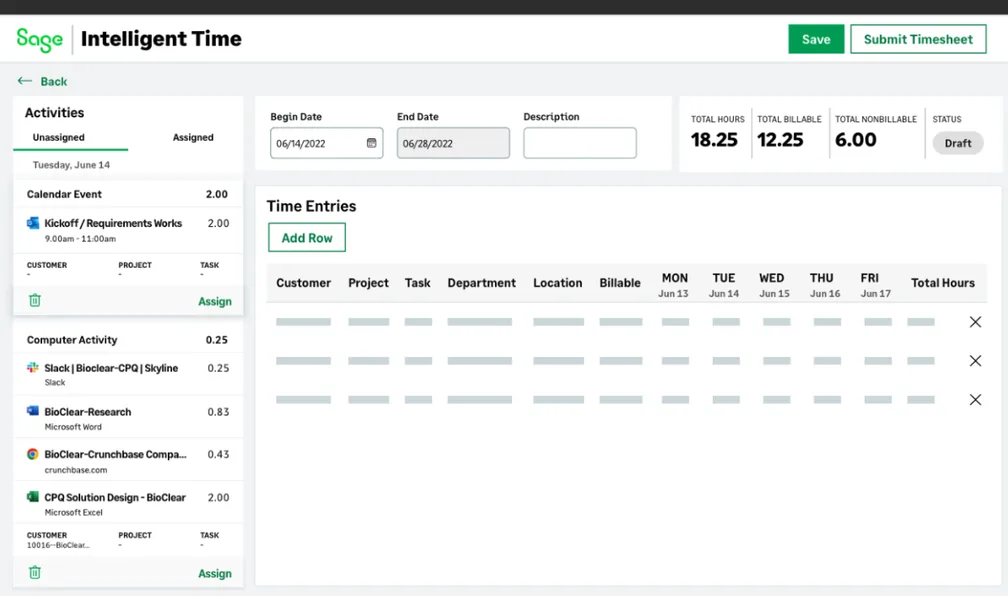
Task: Click the Location column header
Action: pyautogui.click(x=557, y=283)
